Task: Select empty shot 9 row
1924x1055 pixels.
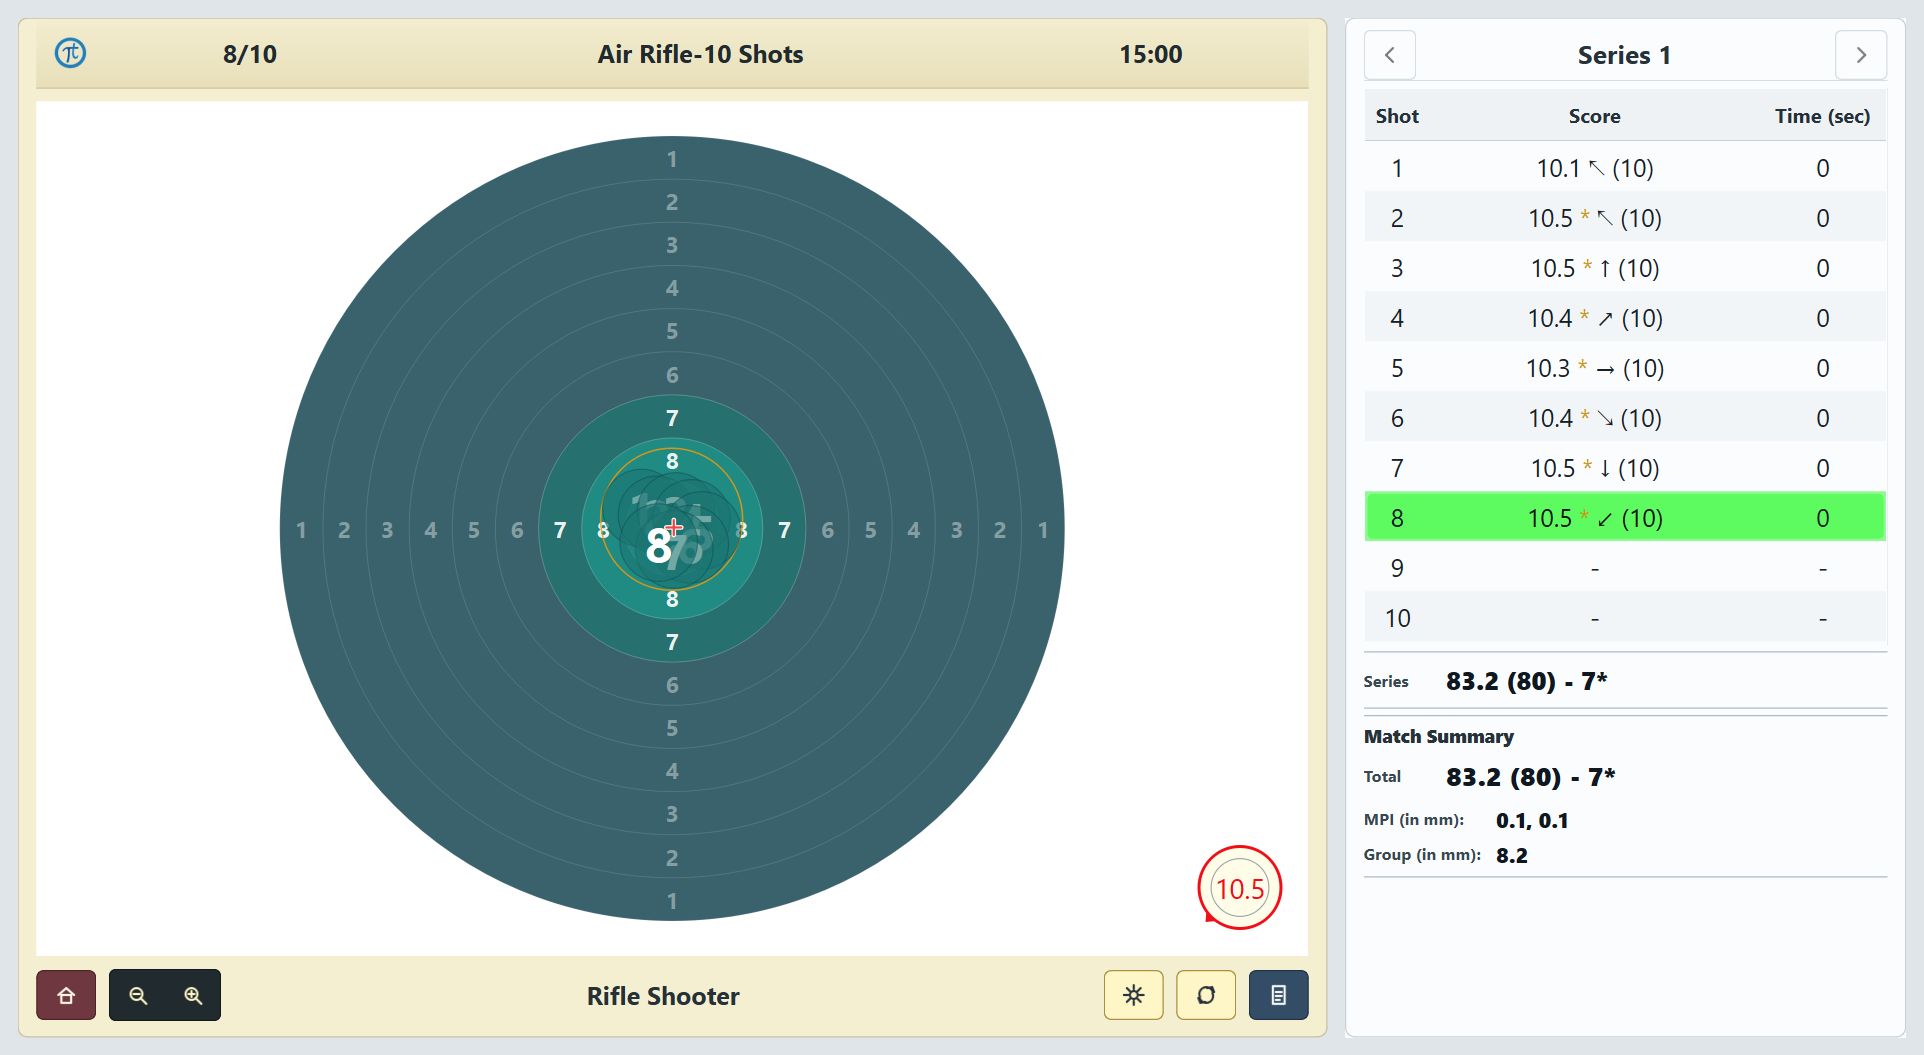Action: (x=1625, y=568)
